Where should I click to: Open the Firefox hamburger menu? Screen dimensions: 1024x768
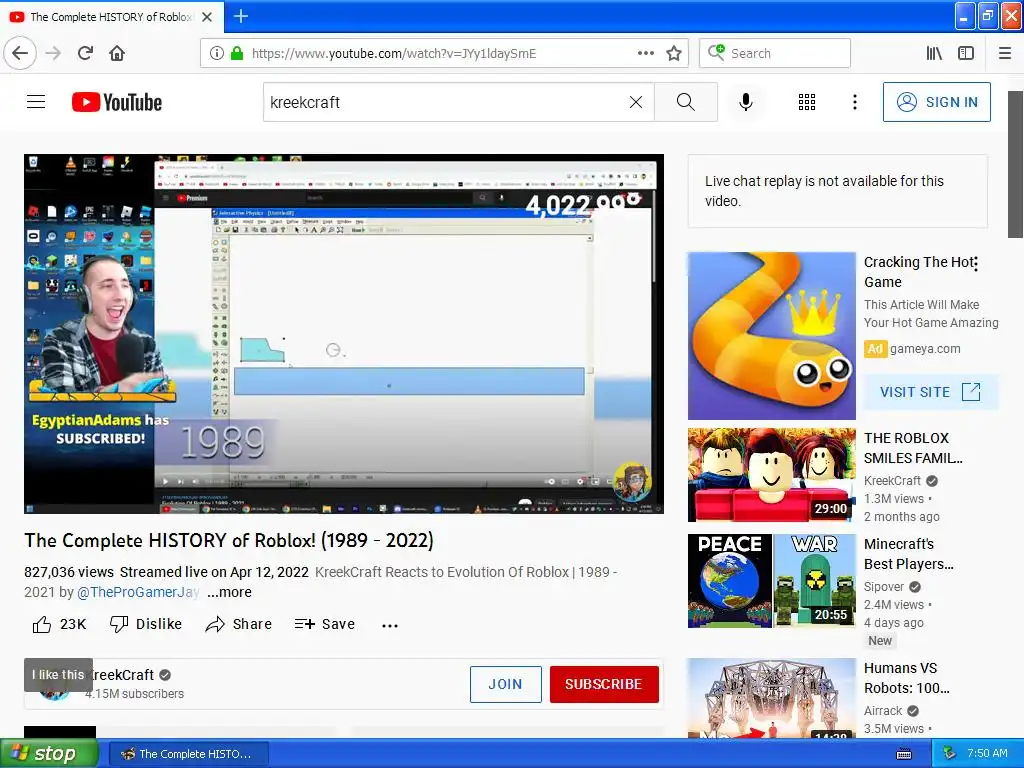(1005, 53)
